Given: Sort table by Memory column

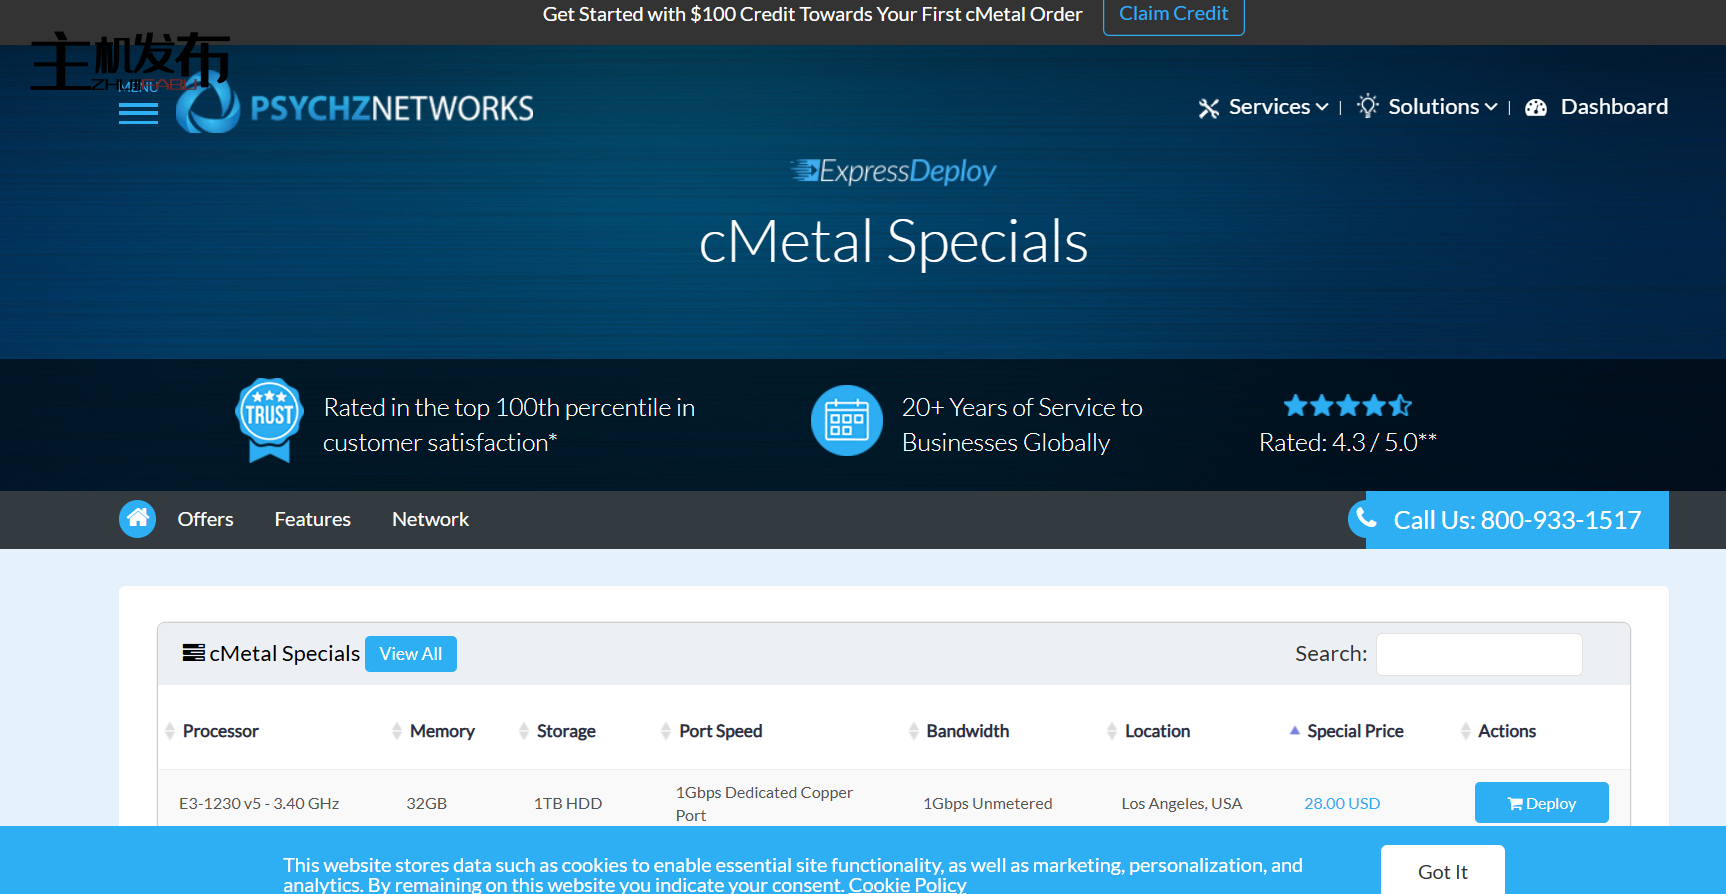Looking at the screenshot, I should pos(441,731).
